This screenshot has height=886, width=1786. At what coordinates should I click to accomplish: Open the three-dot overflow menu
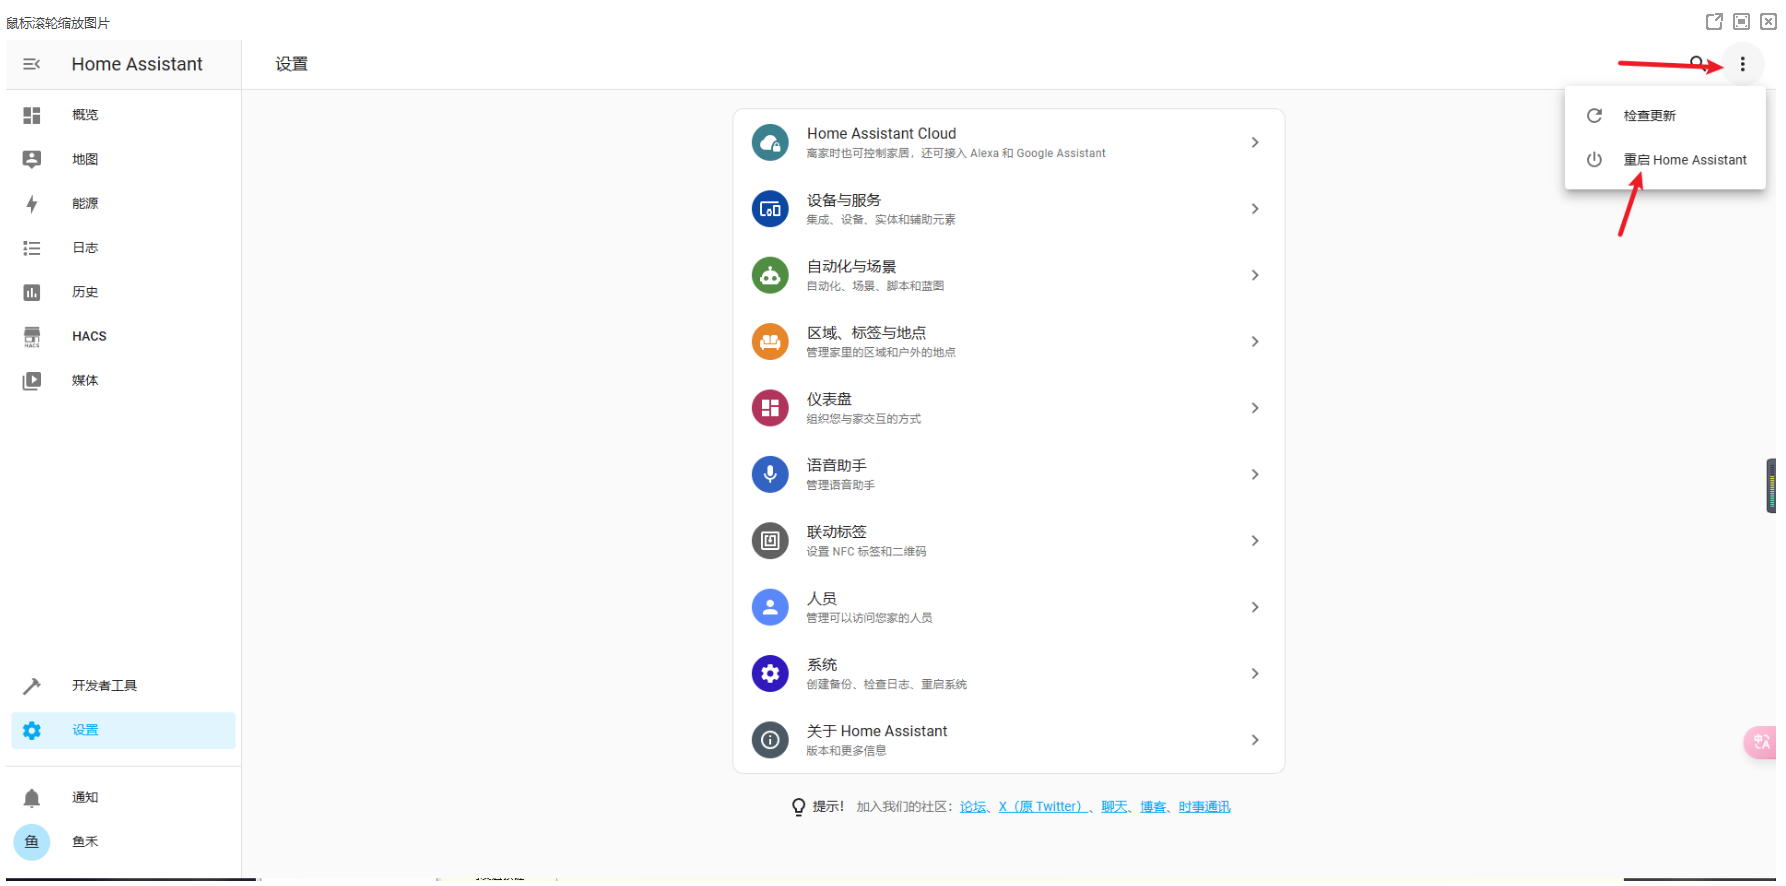[1742, 64]
